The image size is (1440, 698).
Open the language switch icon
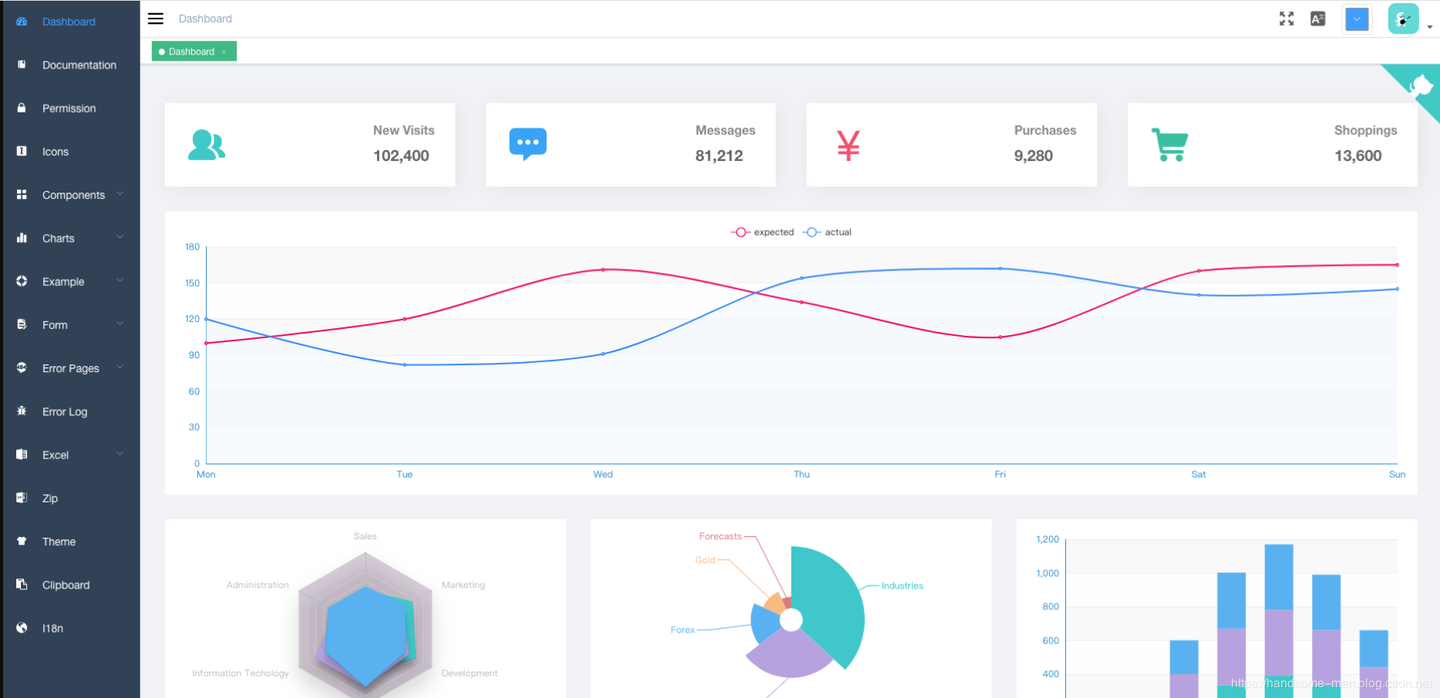pos(1318,19)
